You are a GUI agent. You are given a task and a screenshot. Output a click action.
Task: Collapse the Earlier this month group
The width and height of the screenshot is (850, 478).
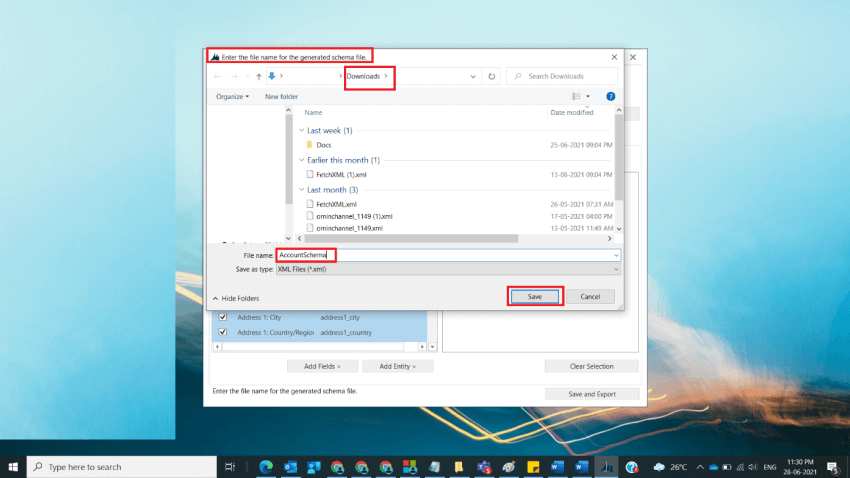[x=302, y=160]
